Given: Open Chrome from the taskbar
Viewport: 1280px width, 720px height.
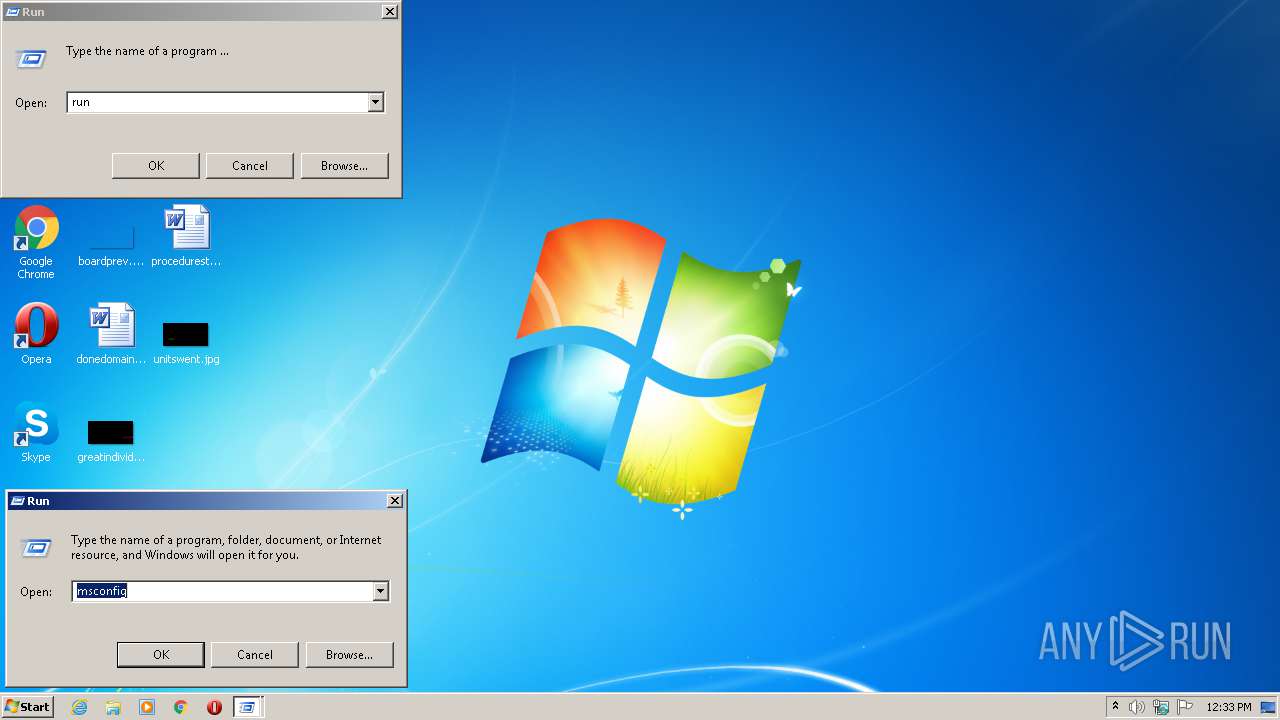Looking at the screenshot, I should pyautogui.click(x=180, y=707).
